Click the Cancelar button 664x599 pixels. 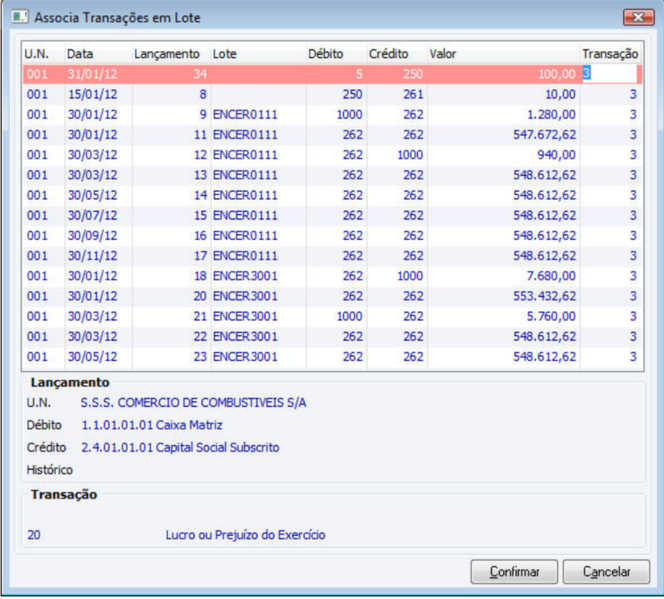coord(606,572)
